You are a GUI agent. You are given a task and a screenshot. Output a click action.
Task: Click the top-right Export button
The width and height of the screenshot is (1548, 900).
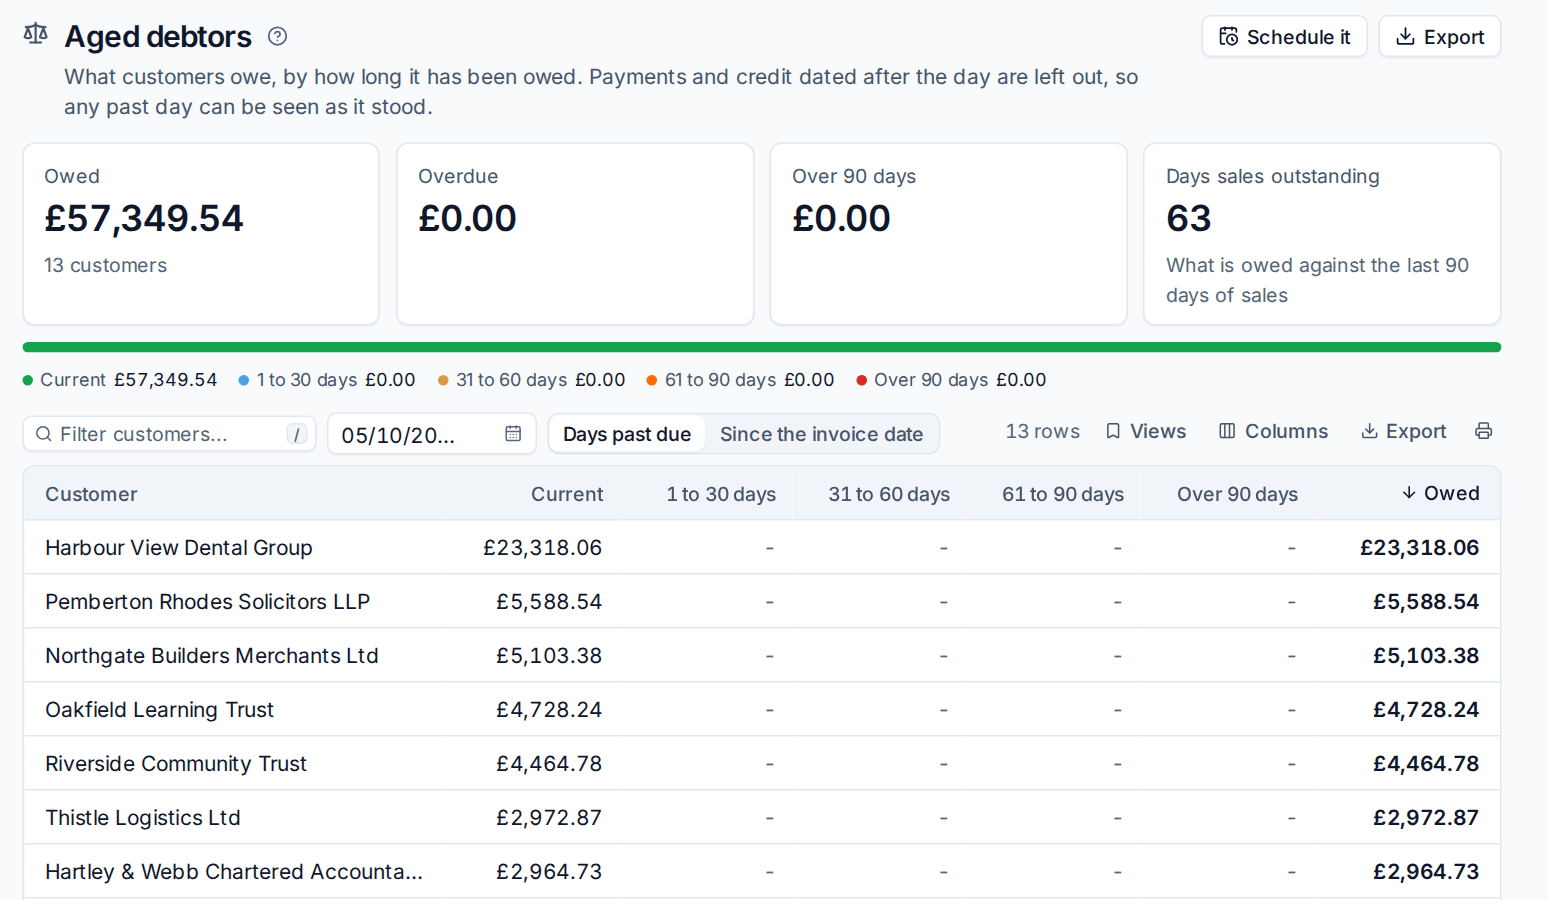1440,37
